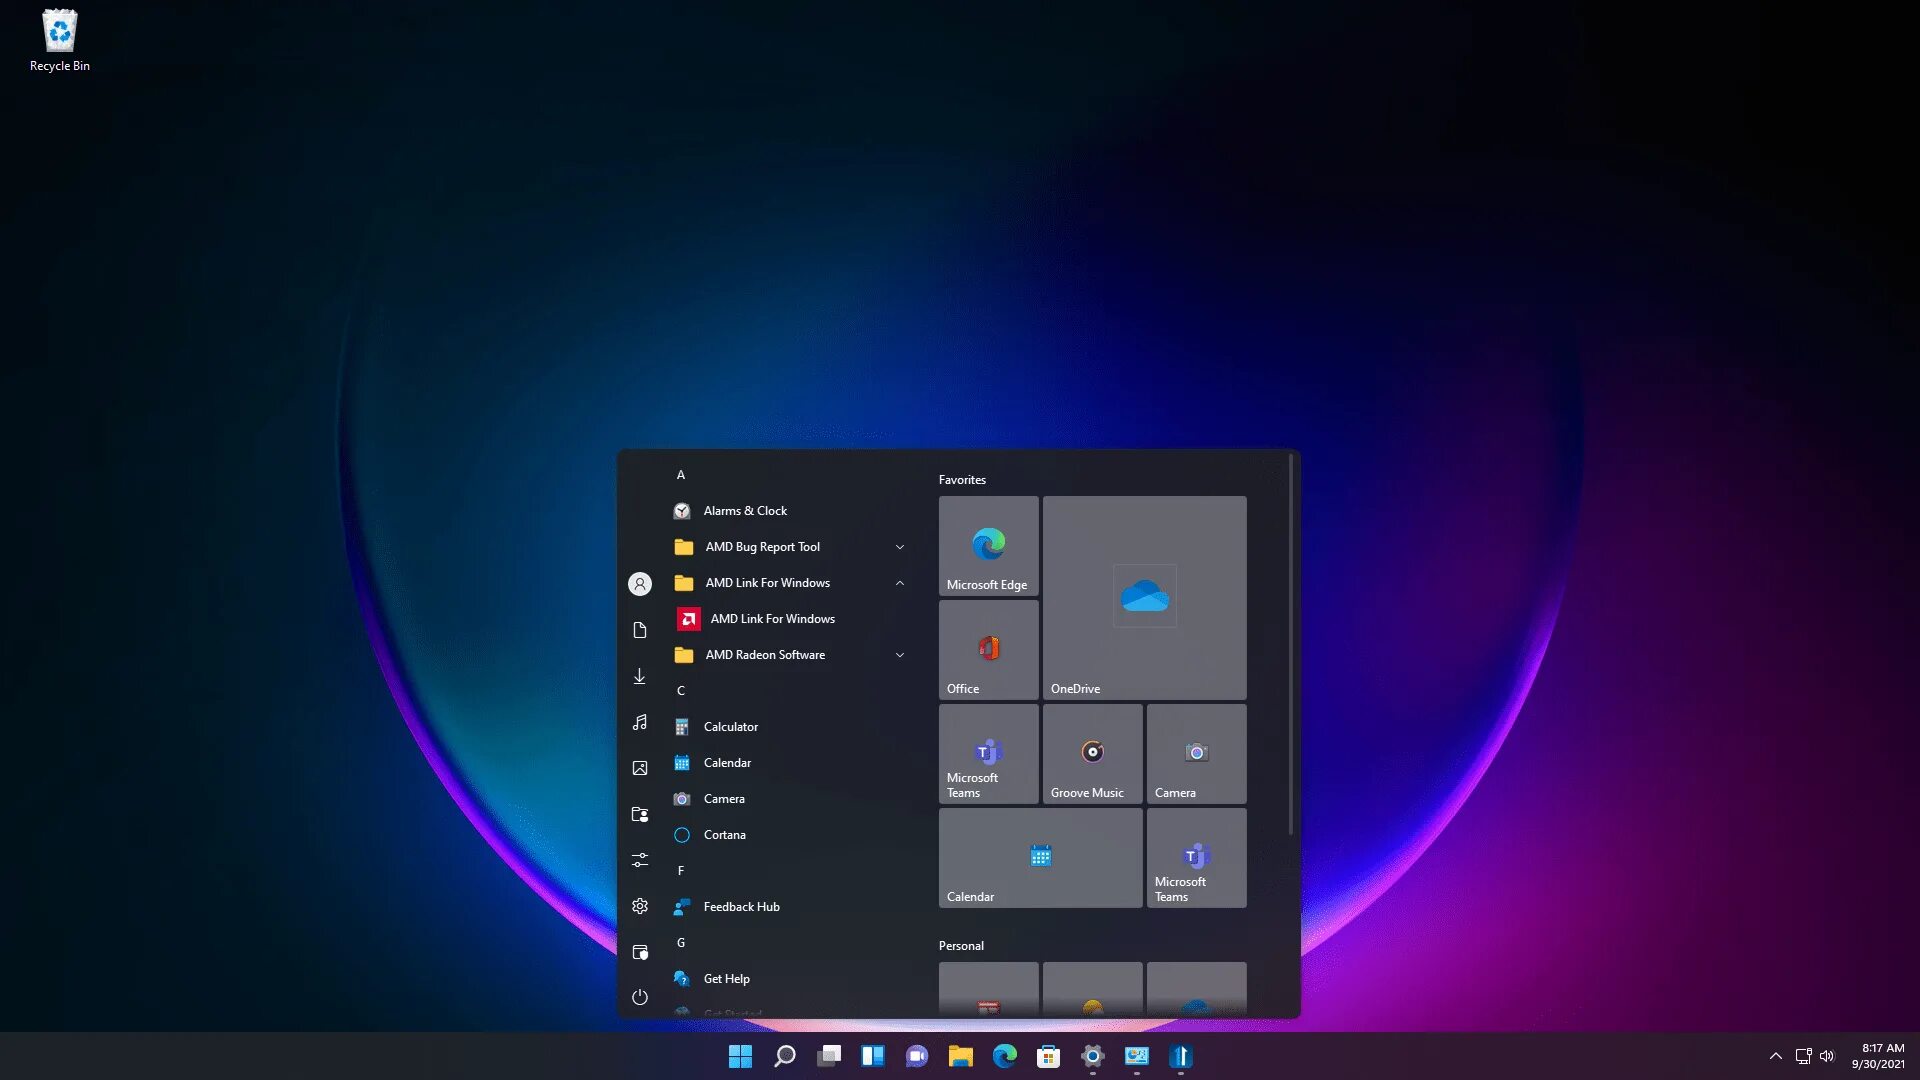Open Camera app in list
Viewport: 1920px width, 1080px height.
(724, 798)
